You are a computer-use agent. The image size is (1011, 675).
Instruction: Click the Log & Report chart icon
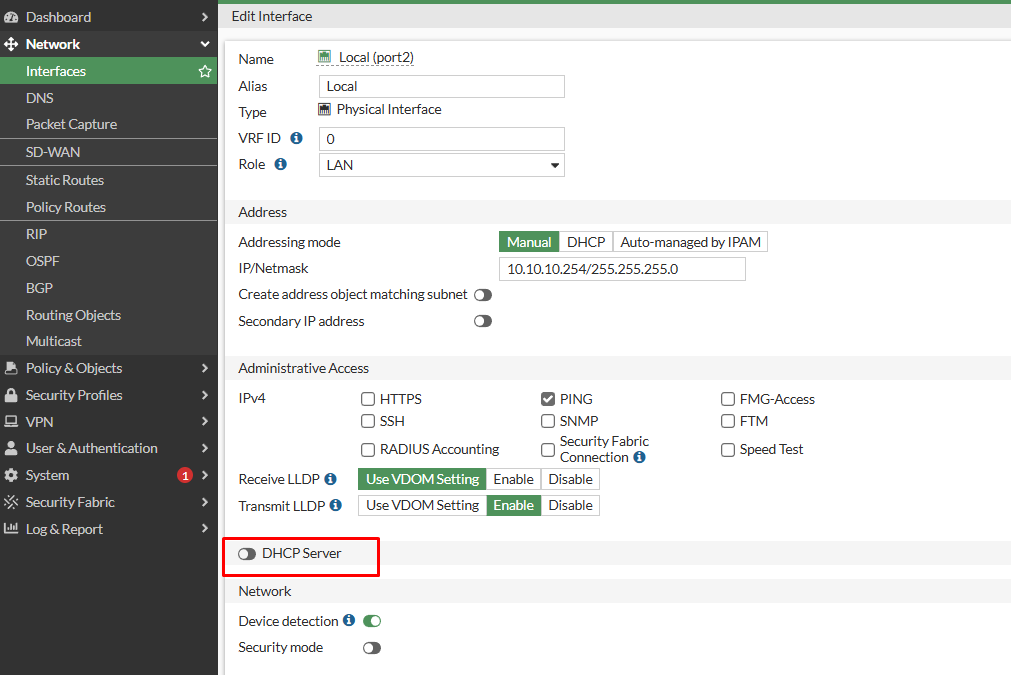(11, 529)
